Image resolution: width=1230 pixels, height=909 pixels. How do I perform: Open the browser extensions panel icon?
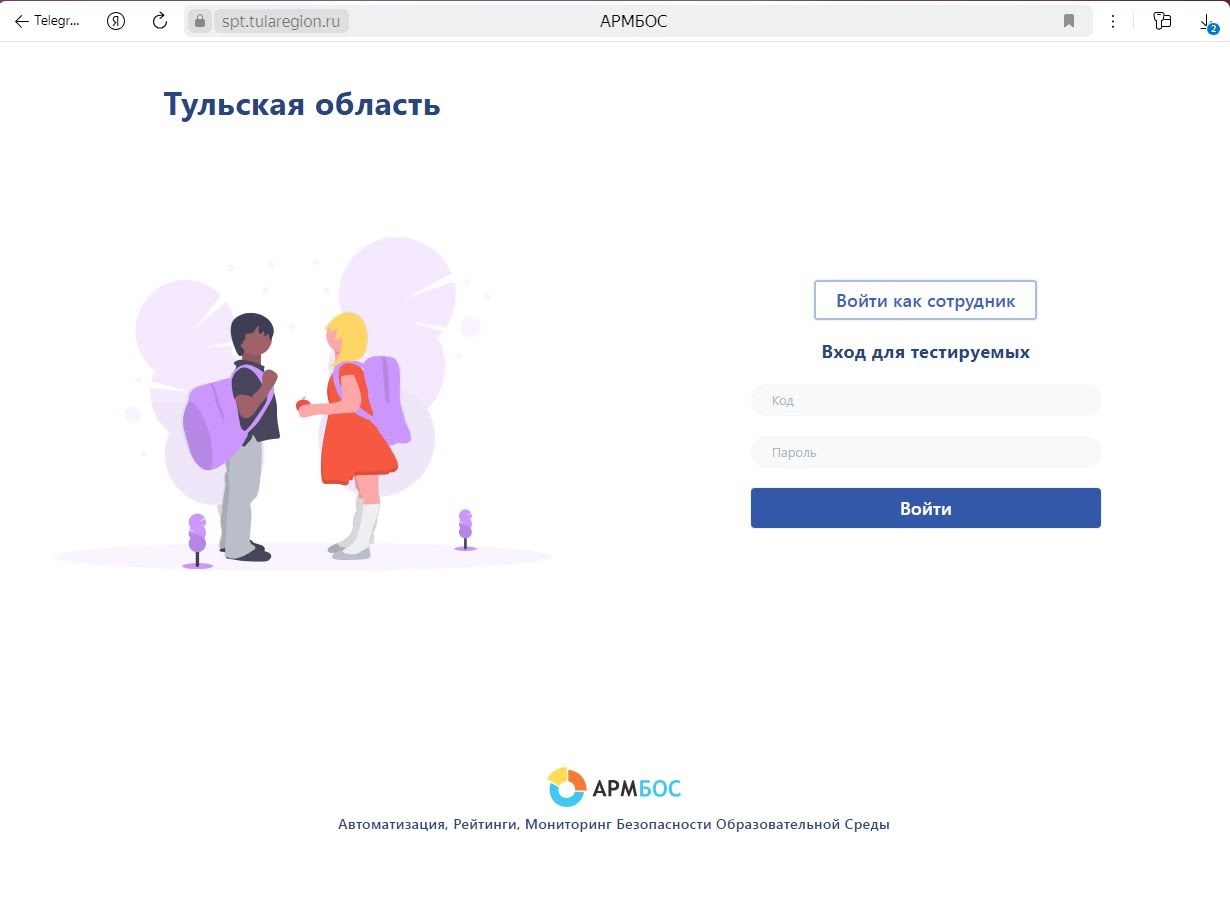[1161, 21]
